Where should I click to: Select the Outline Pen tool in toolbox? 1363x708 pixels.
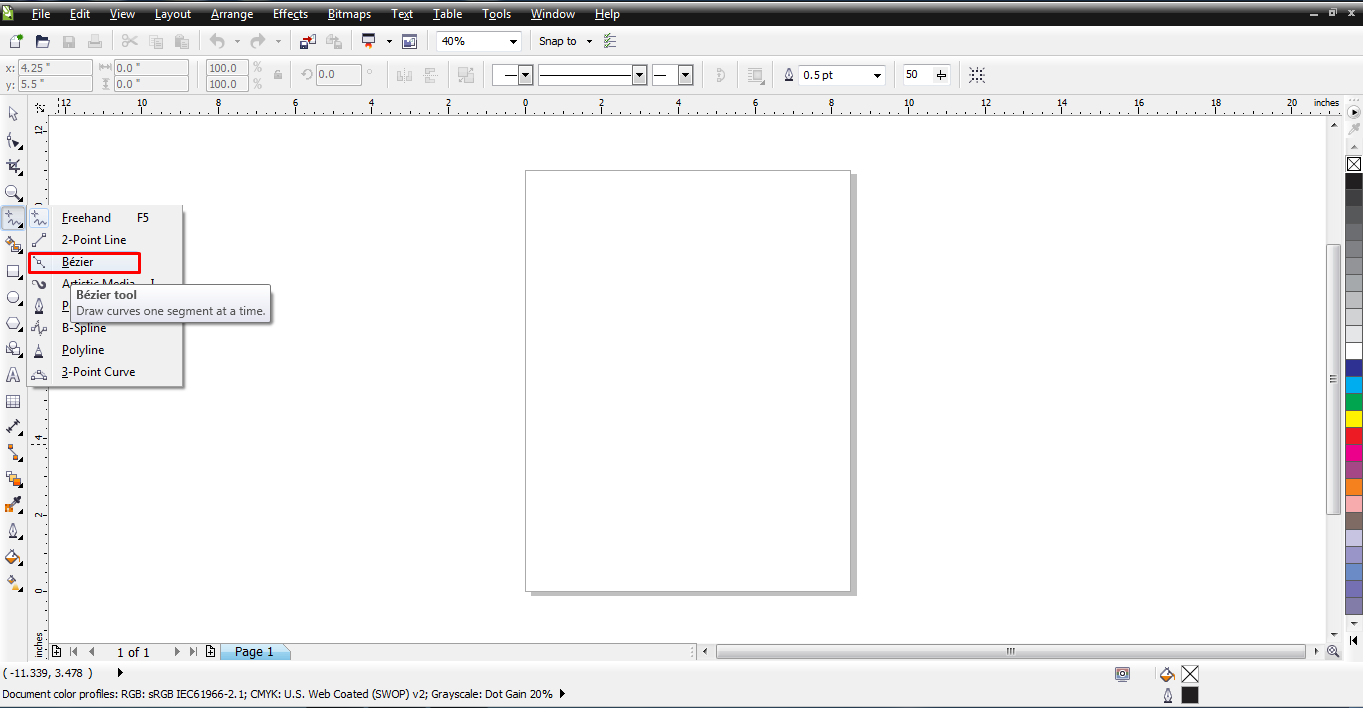point(13,531)
